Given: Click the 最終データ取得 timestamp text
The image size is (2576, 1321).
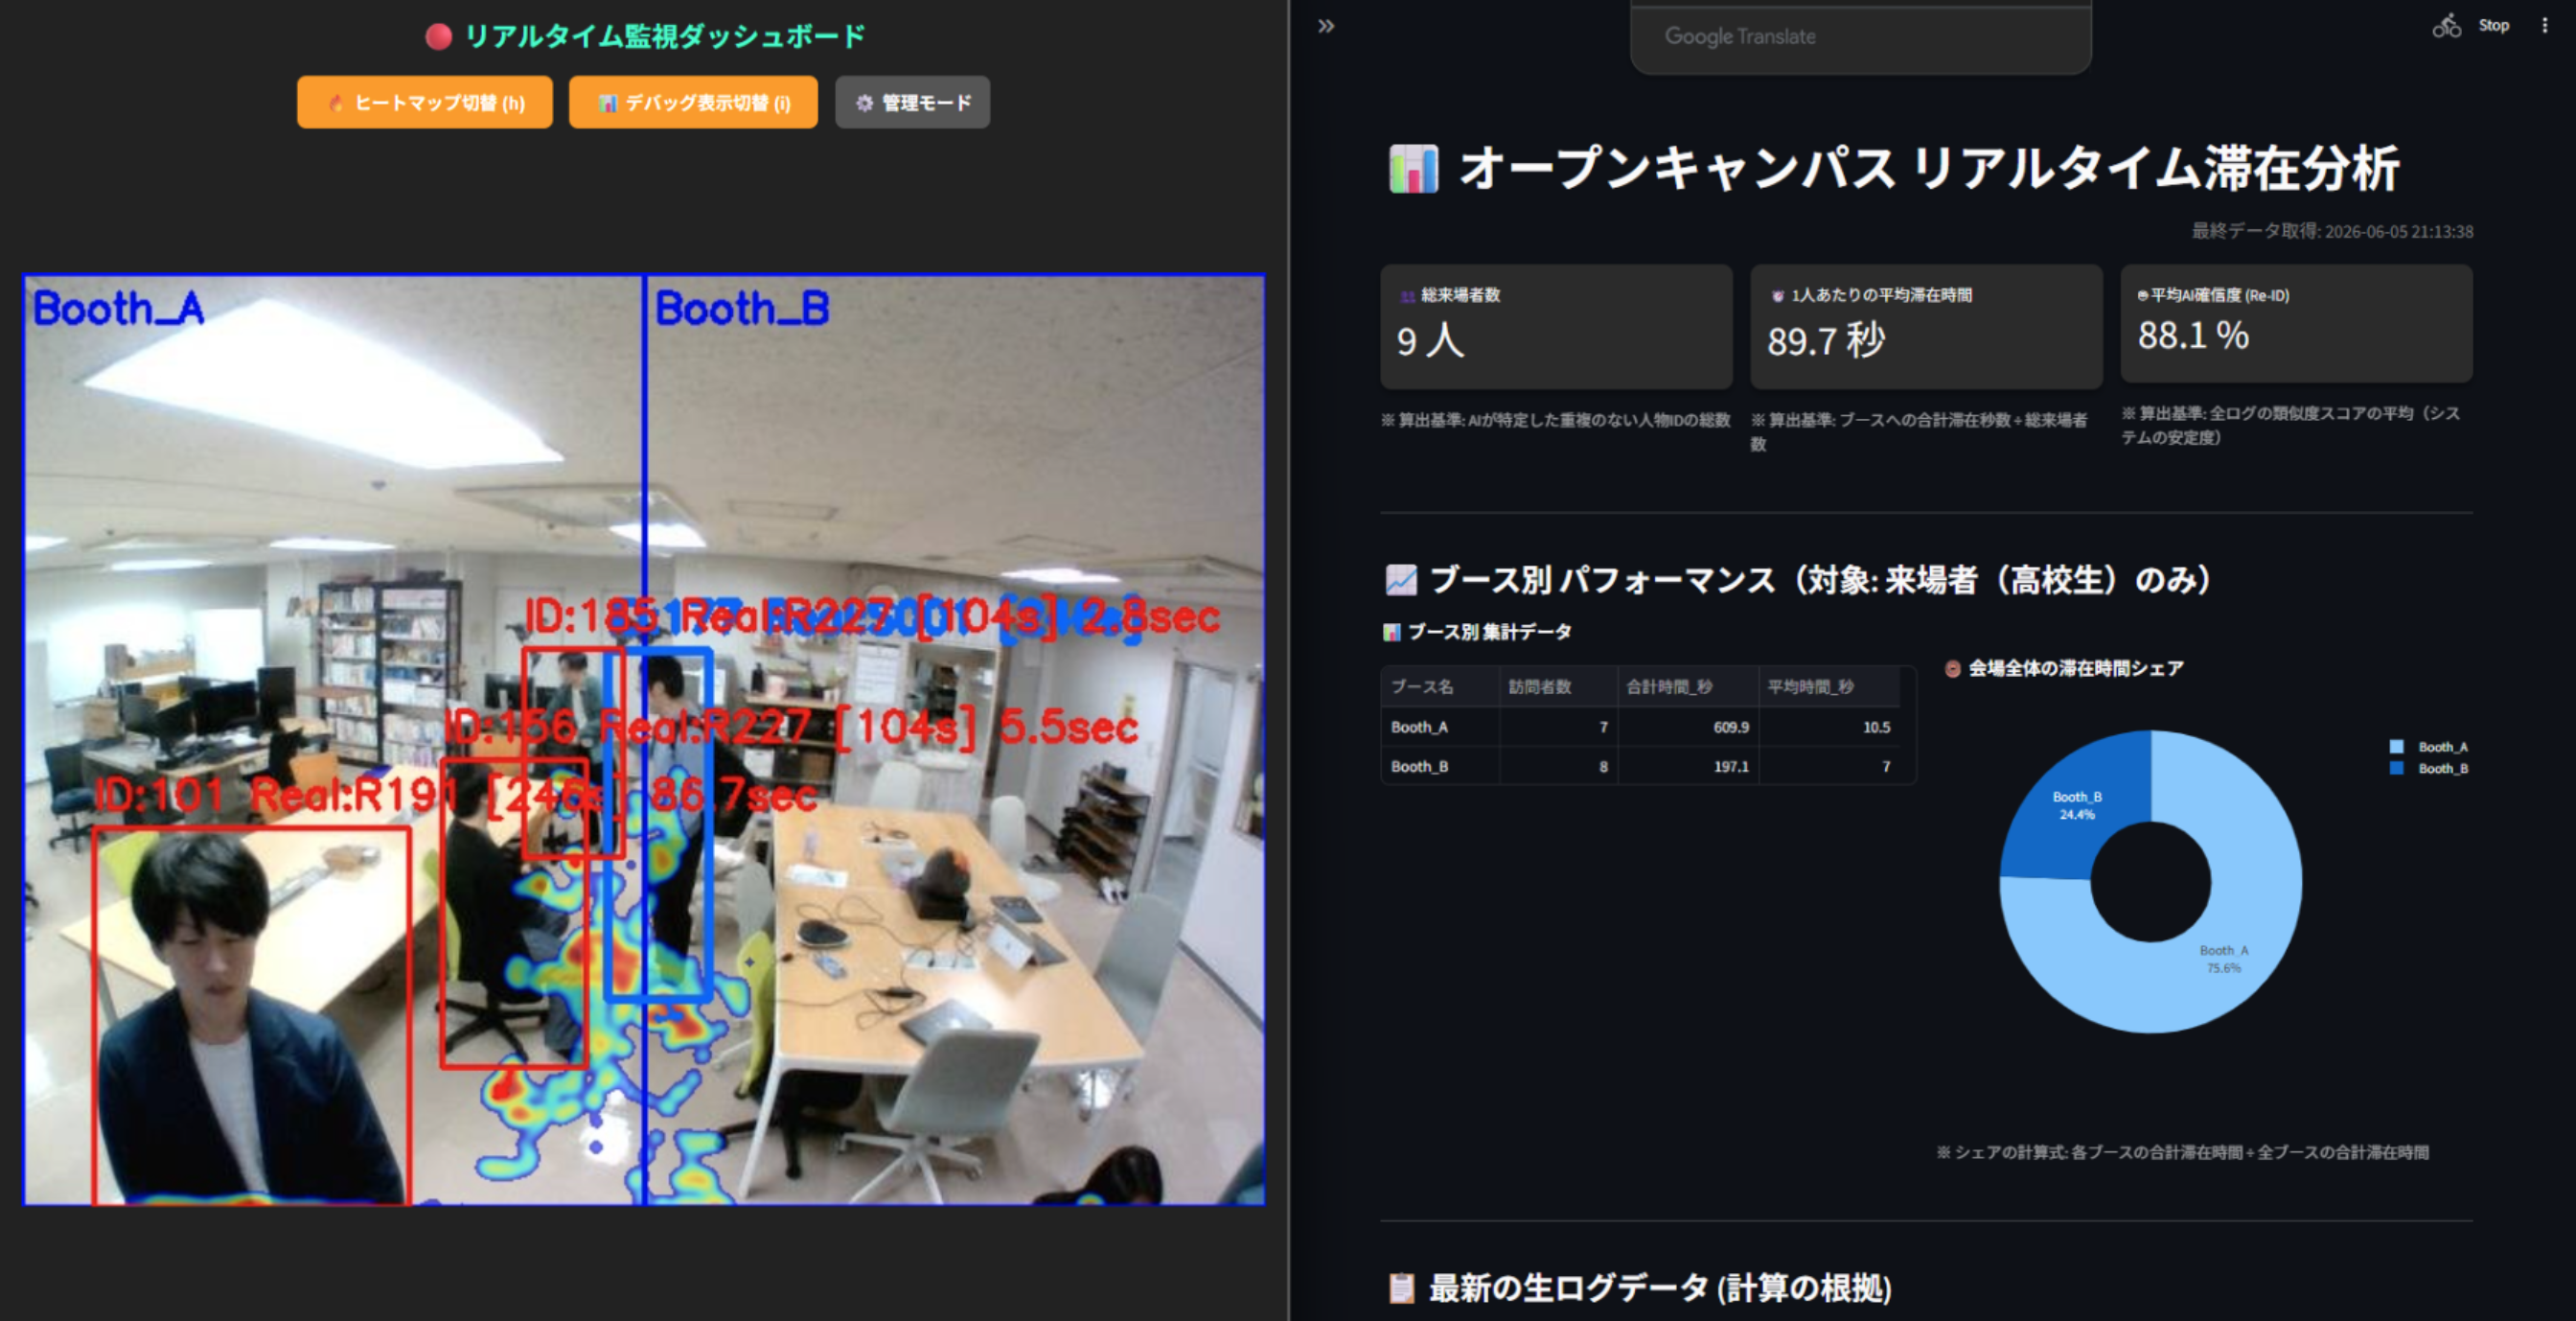Looking at the screenshot, I should click(x=2332, y=231).
